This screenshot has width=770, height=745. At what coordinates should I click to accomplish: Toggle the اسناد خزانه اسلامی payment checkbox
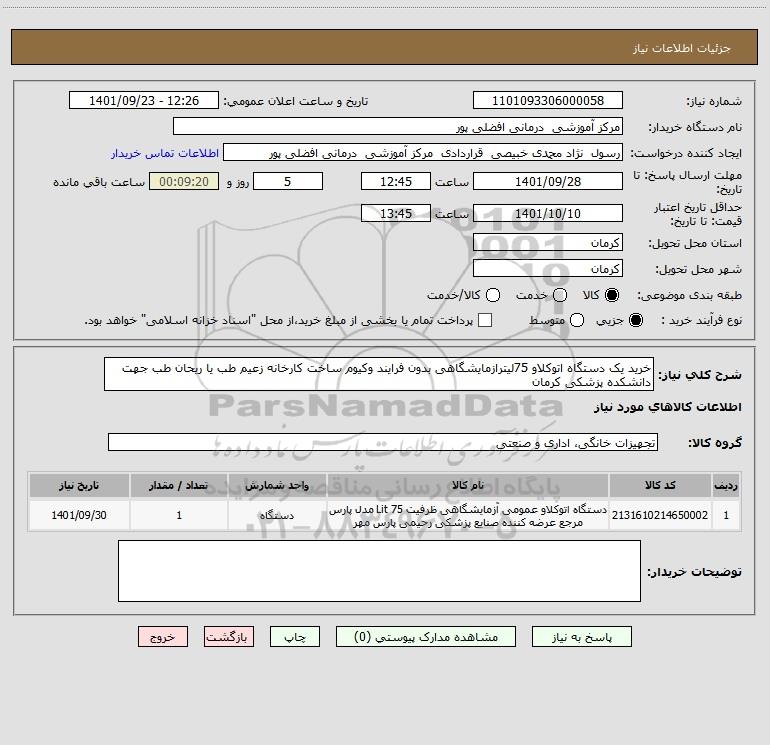click(485, 320)
